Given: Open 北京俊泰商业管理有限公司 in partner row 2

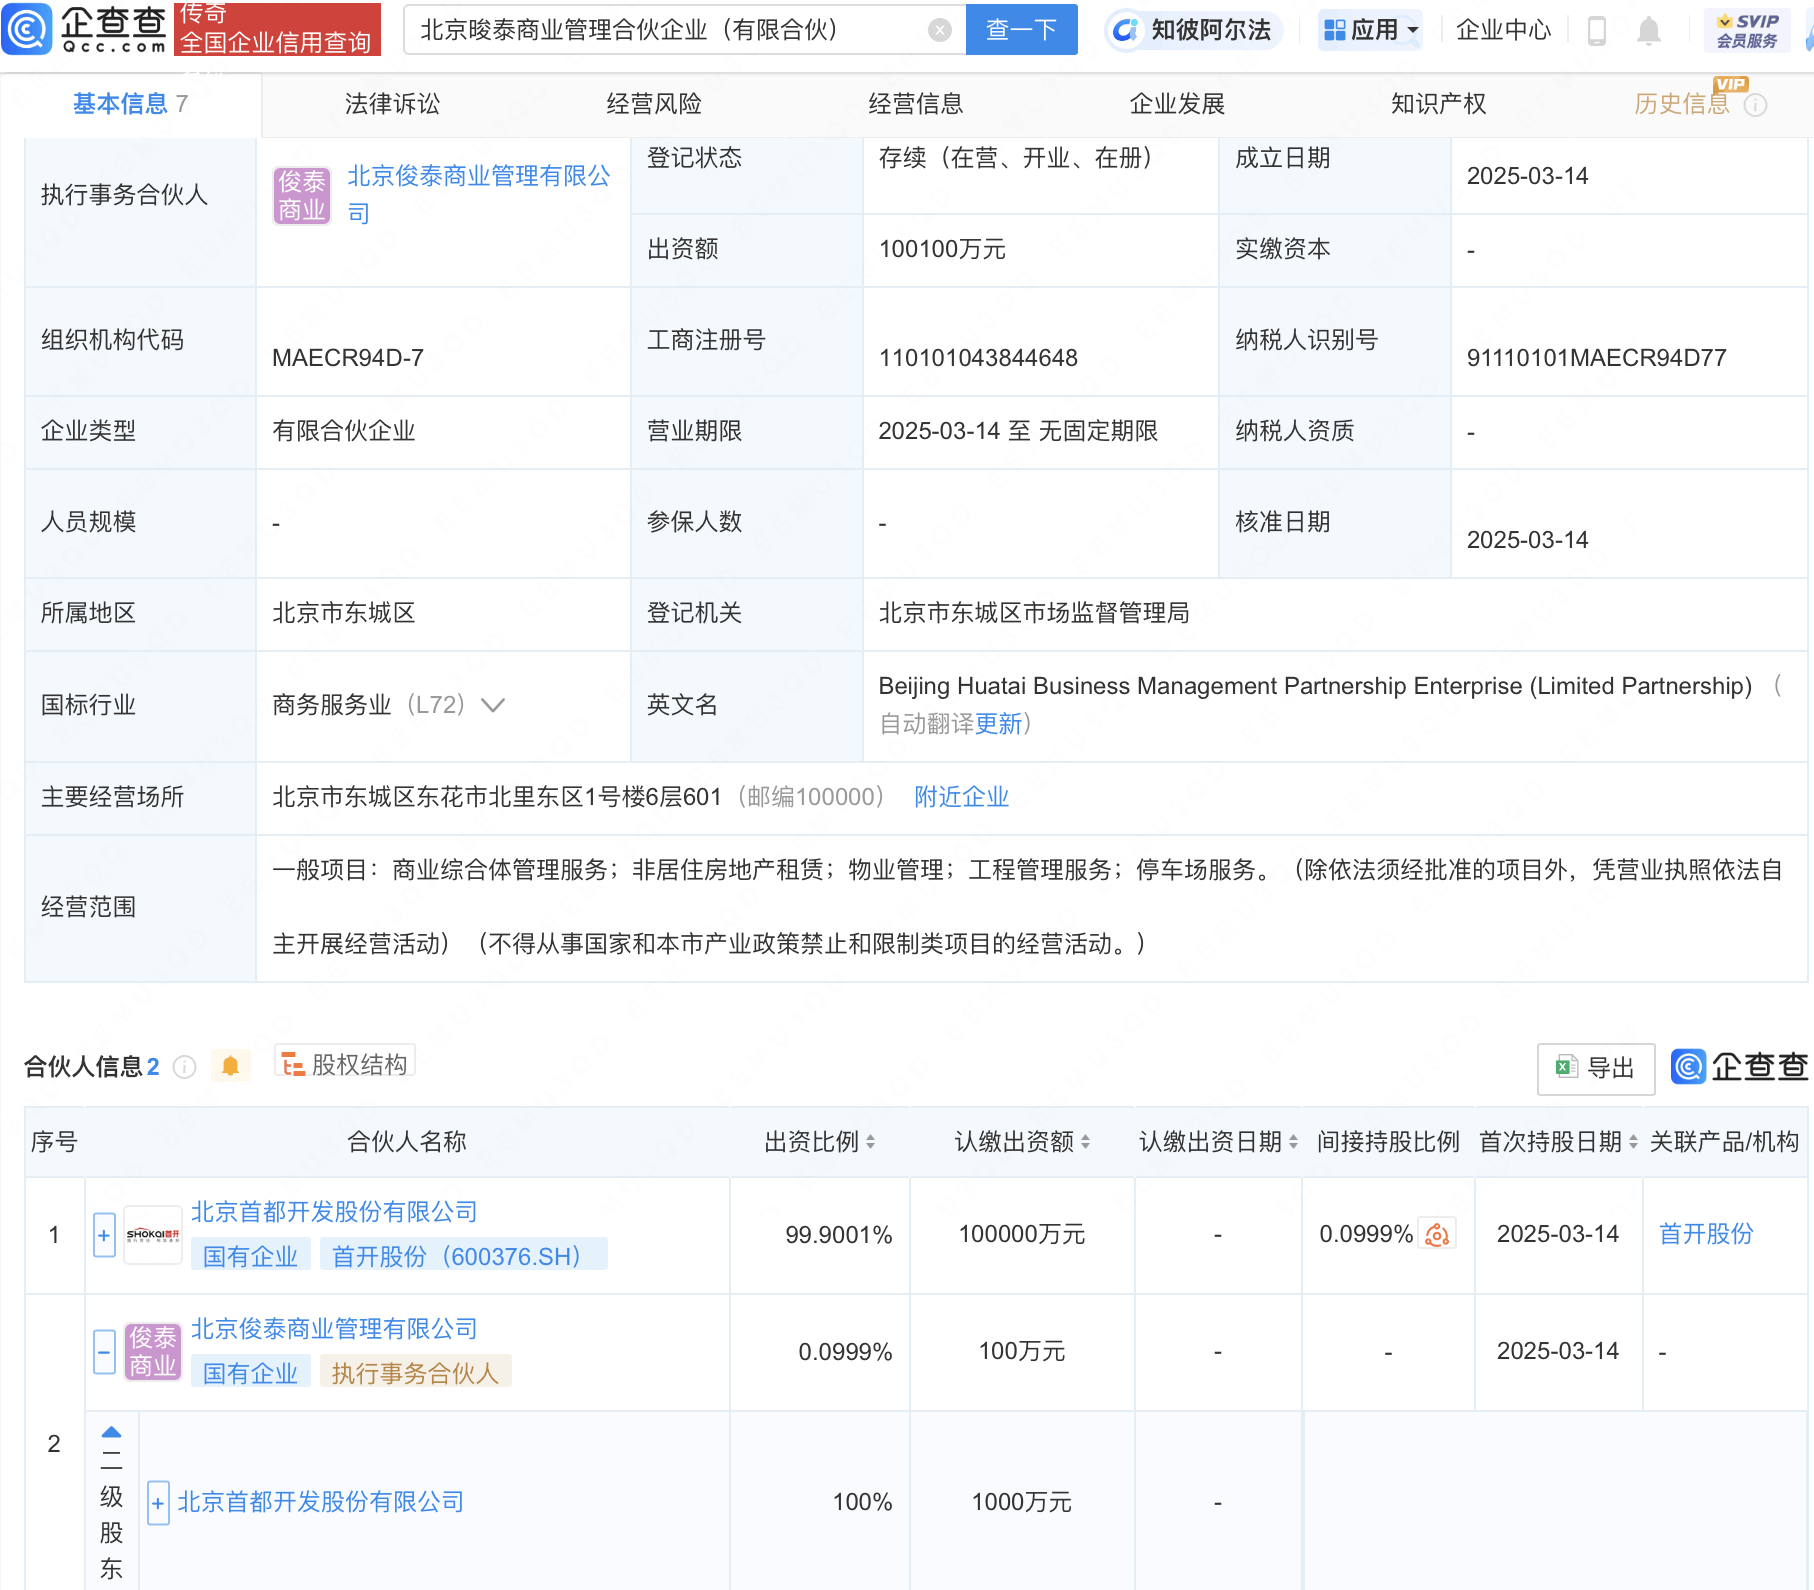Looking at the screenshot, I should point(334,1329).
